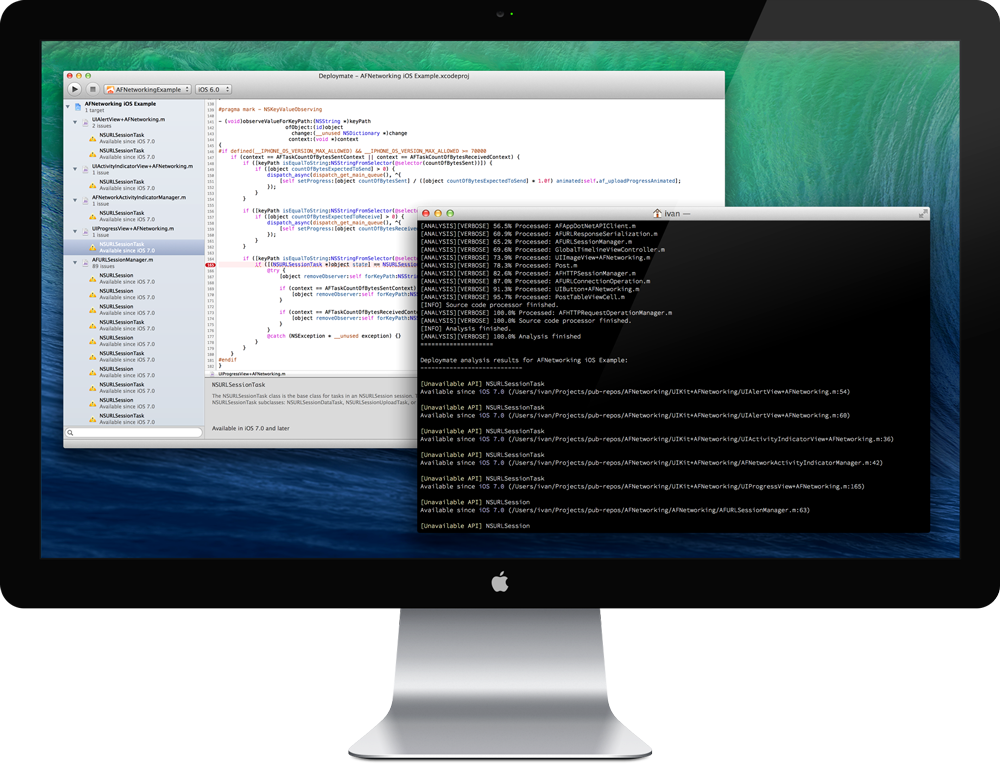Screen dimensions: 1000x764
Task: Click the Terminal line "Processed: AFURLResponseSerialization.m"
Action: [539, 234]
